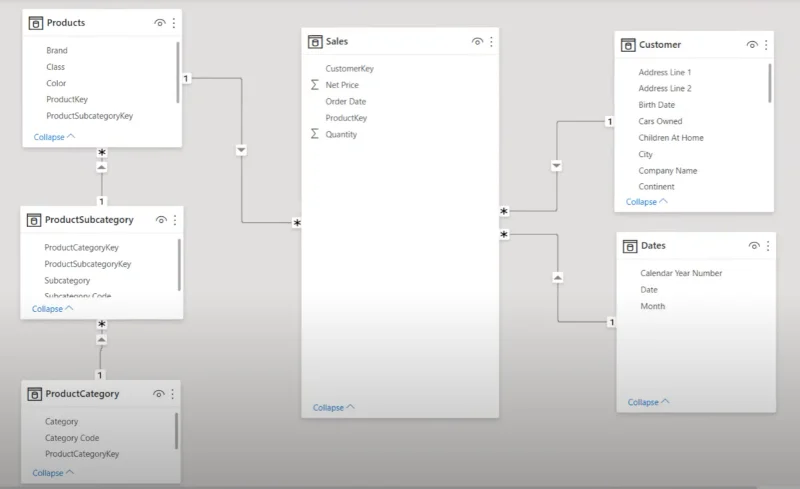The height and width of the screenshot is (489, 800).
Task: Select Subcategory field in ProductSubcategory
Action: tap(67, 281)
